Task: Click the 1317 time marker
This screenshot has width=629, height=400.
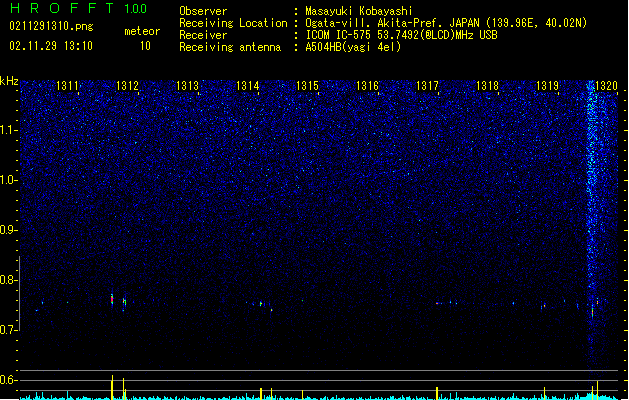Action: [427, 85]
